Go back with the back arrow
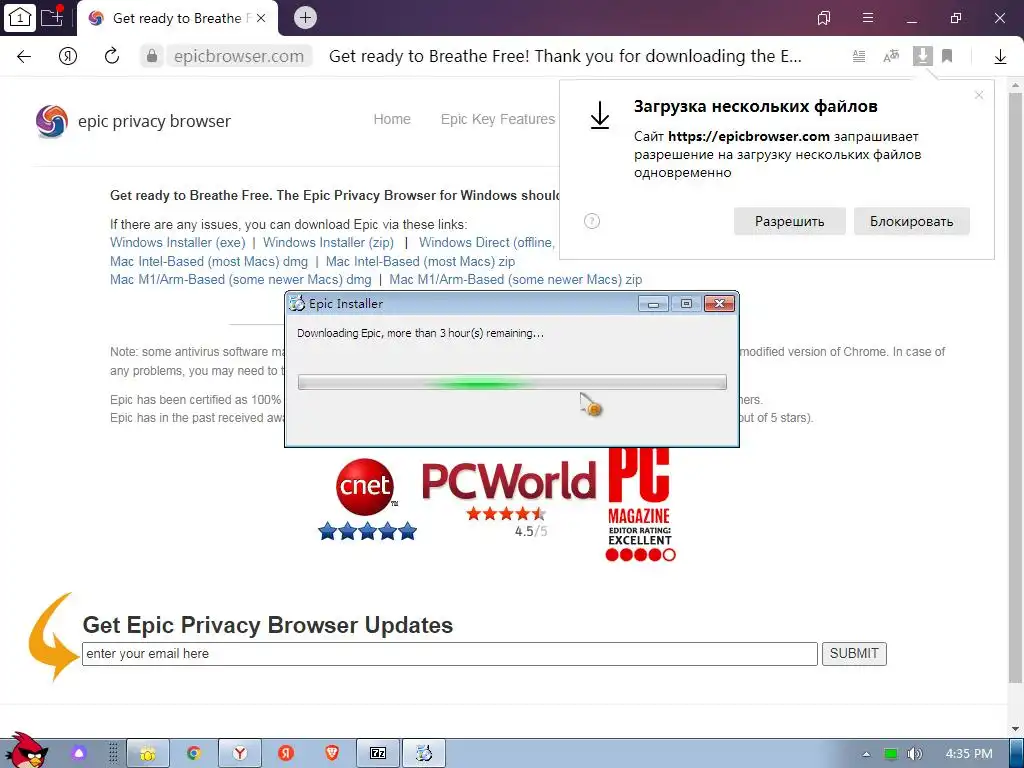The width and height of the screenshot is (1024, 768). [24, 56]
